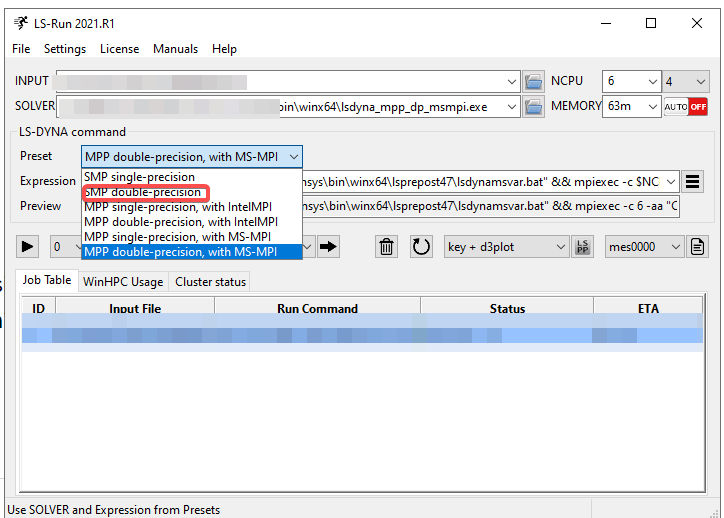Expand the INPUT path dropdown arrow

(512, 82)
